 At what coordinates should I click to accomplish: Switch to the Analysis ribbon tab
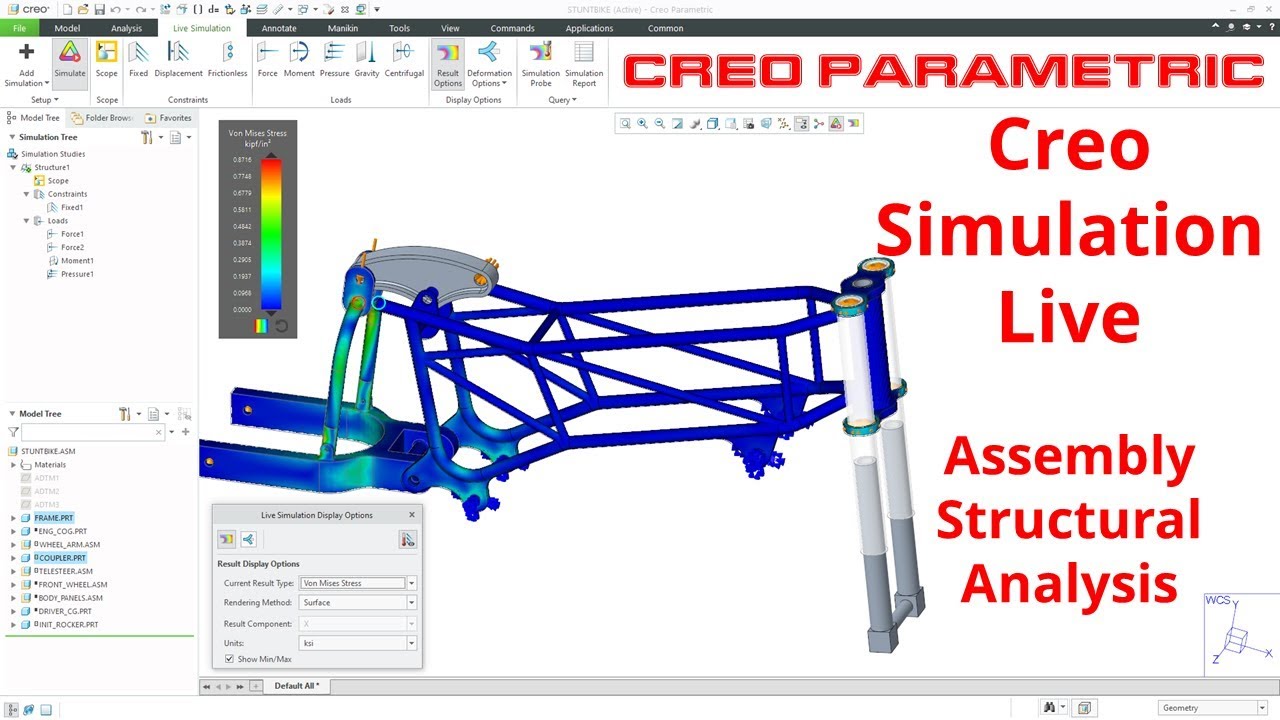(126, 28)
